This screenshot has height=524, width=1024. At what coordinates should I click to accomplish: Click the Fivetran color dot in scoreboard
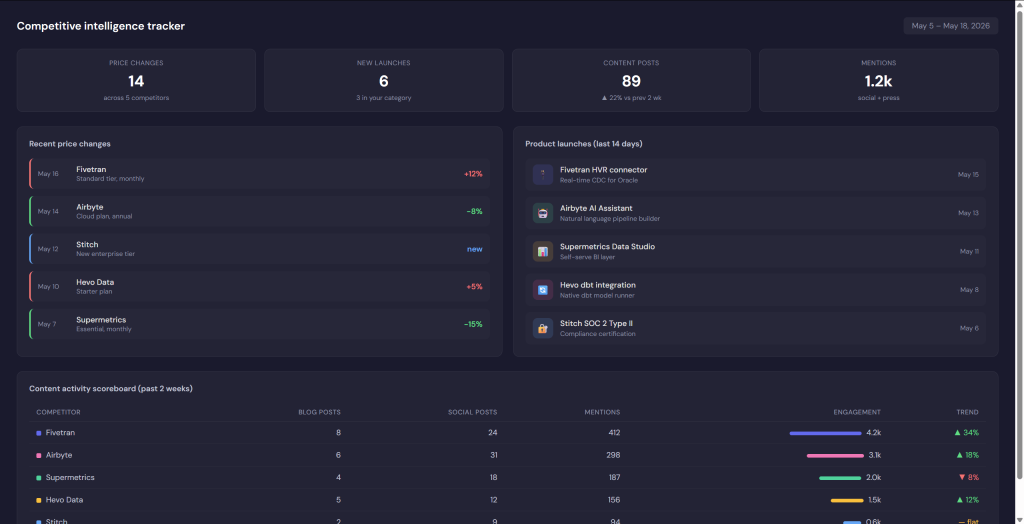click(39, 433)
